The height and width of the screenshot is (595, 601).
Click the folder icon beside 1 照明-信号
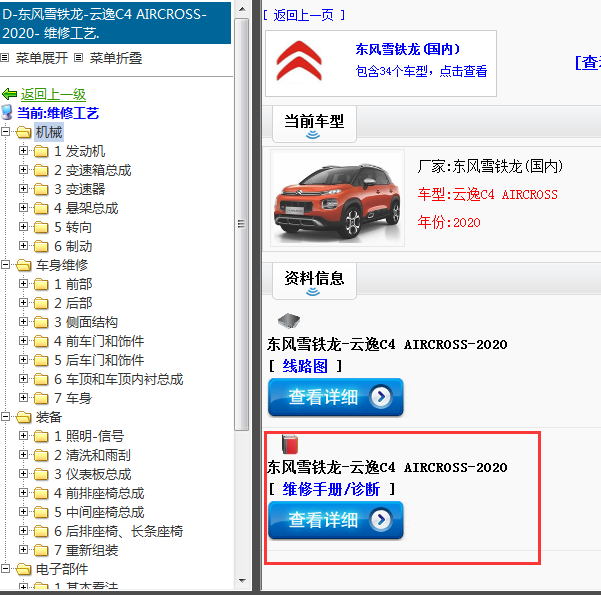41,436
